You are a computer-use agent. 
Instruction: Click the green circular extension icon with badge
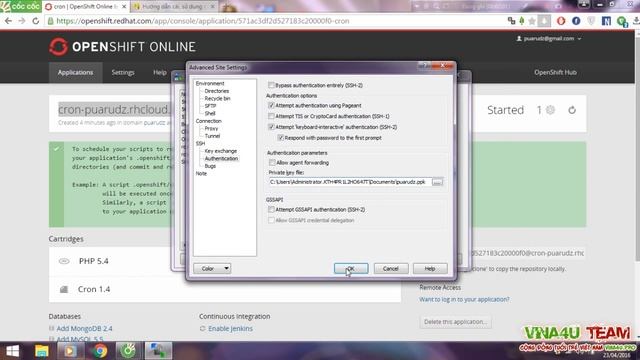622,21
